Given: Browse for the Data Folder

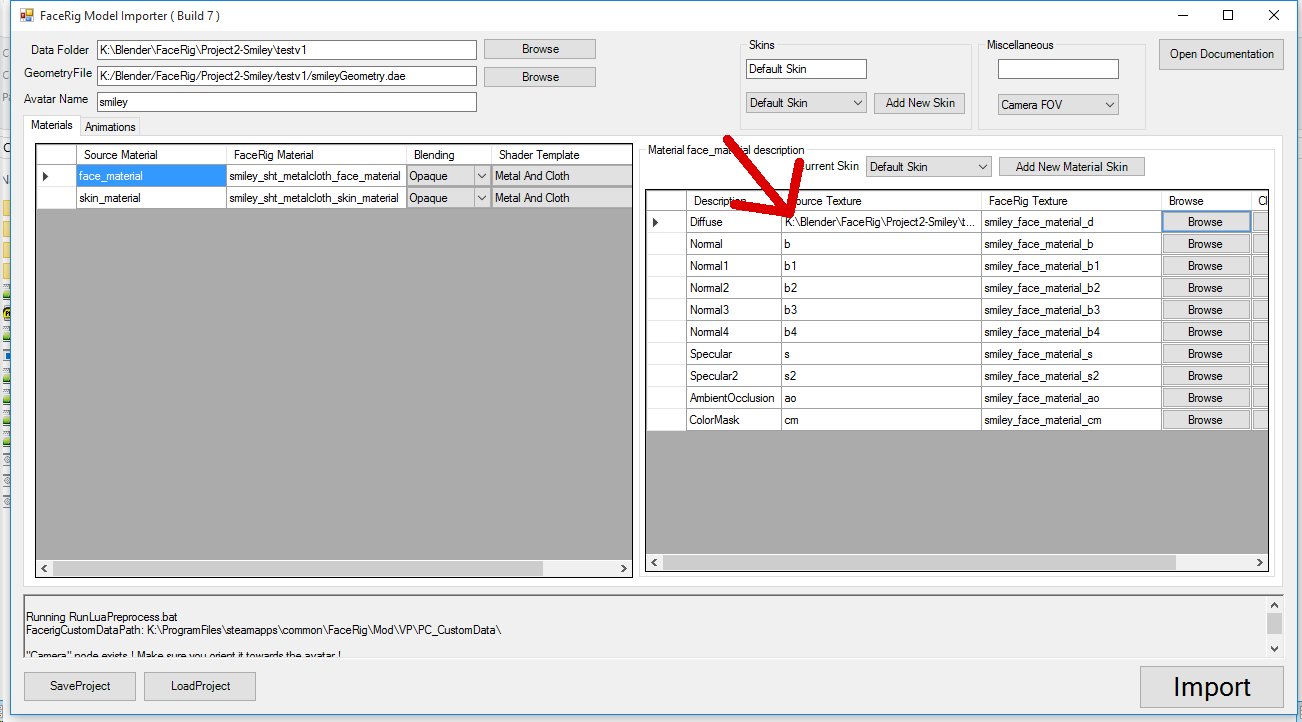Looking at the screenshot, I should pos(540,49).
